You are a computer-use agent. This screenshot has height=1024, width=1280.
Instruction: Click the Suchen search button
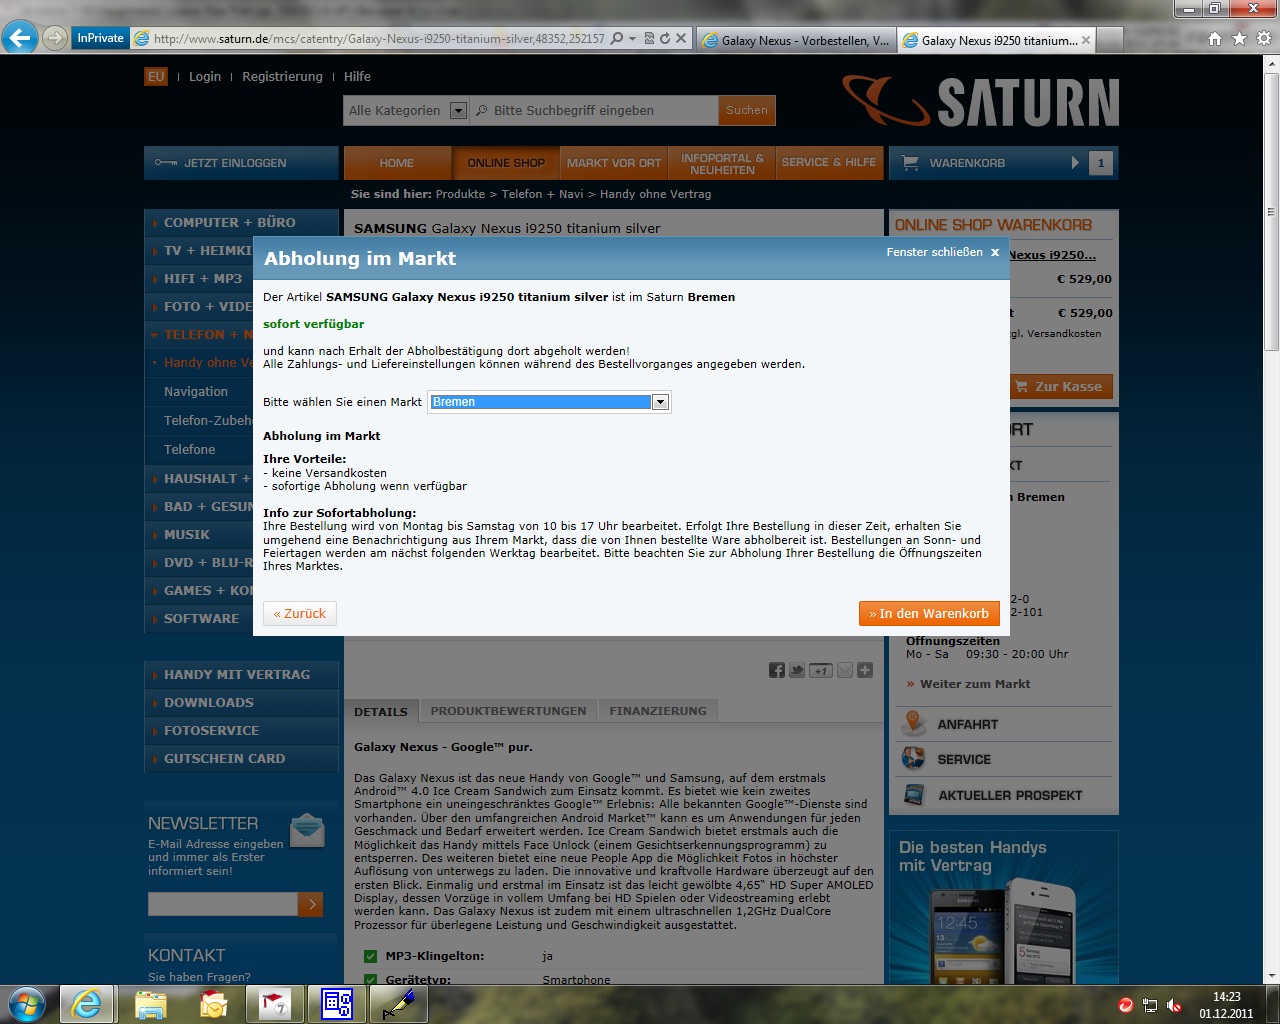click(747, 110)
